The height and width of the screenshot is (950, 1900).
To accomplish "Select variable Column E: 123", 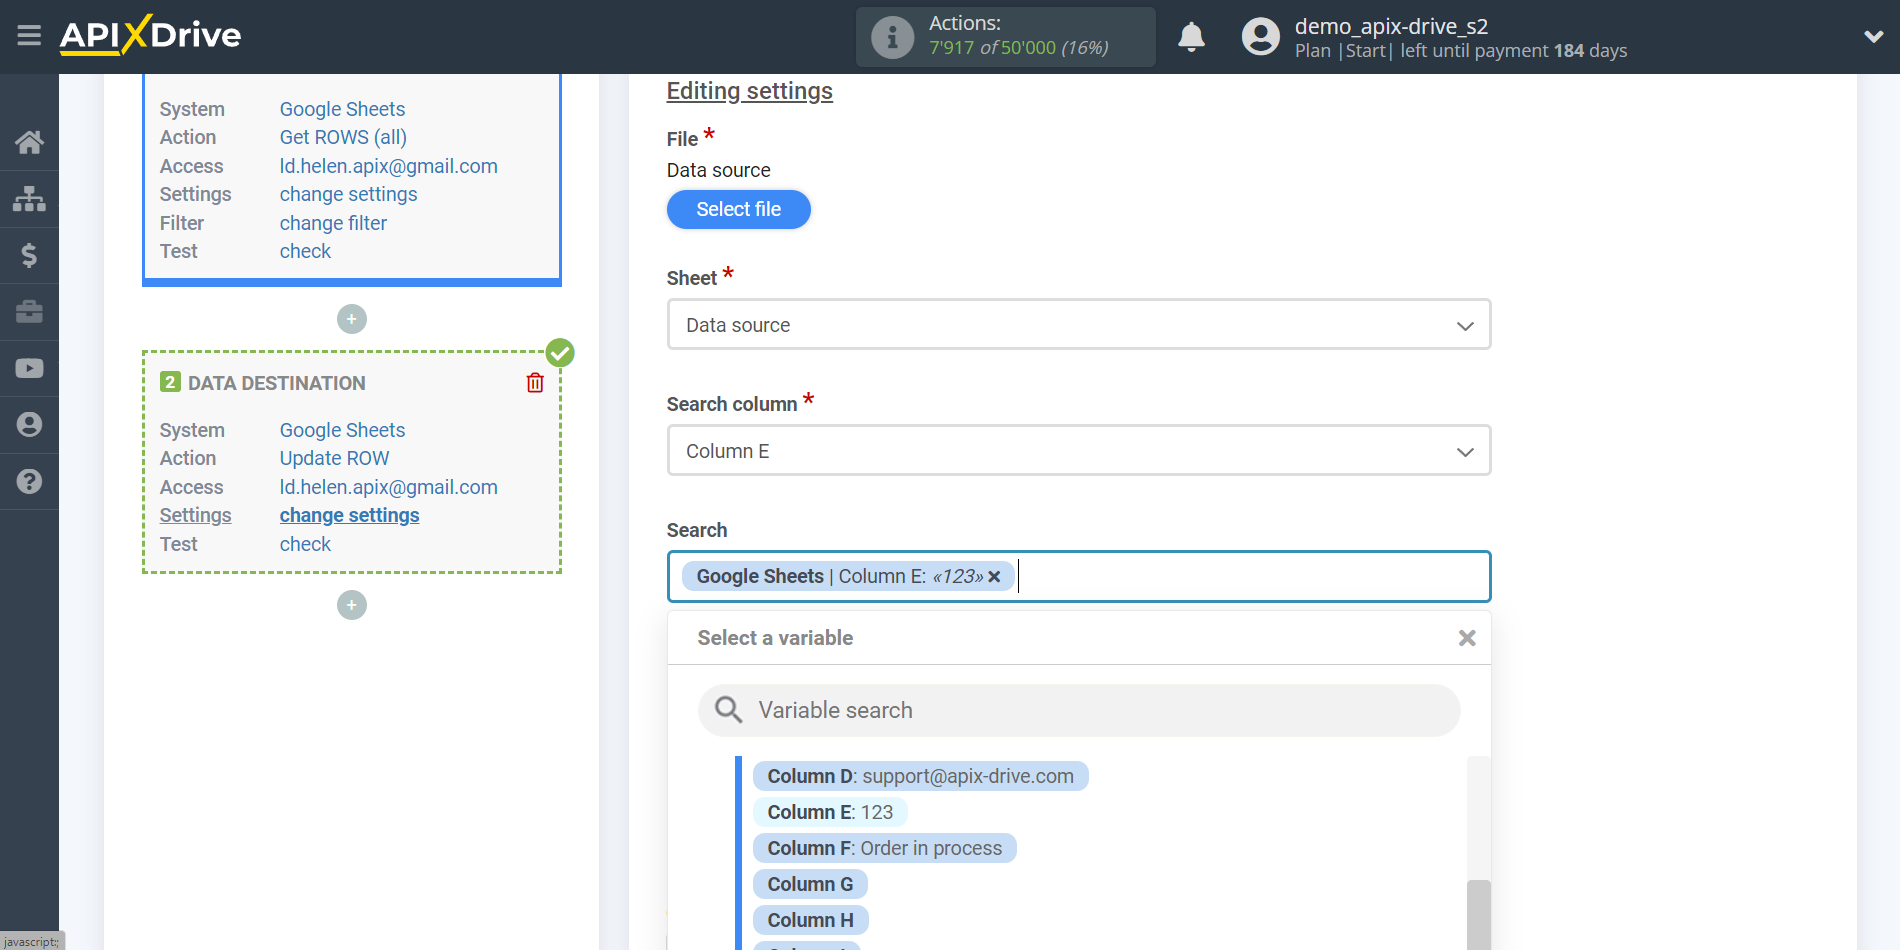I will tap(830, 812).
